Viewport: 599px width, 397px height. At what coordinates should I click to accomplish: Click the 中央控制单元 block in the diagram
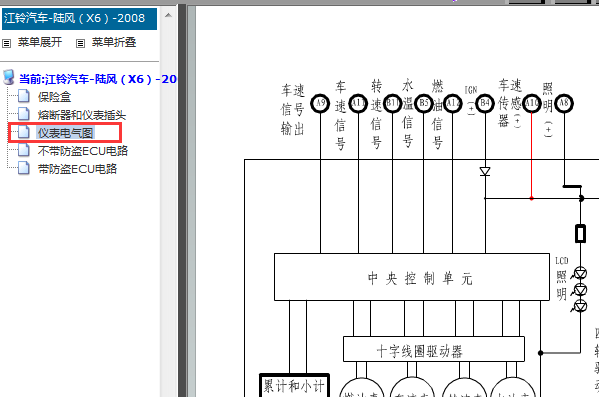[412, 277]
